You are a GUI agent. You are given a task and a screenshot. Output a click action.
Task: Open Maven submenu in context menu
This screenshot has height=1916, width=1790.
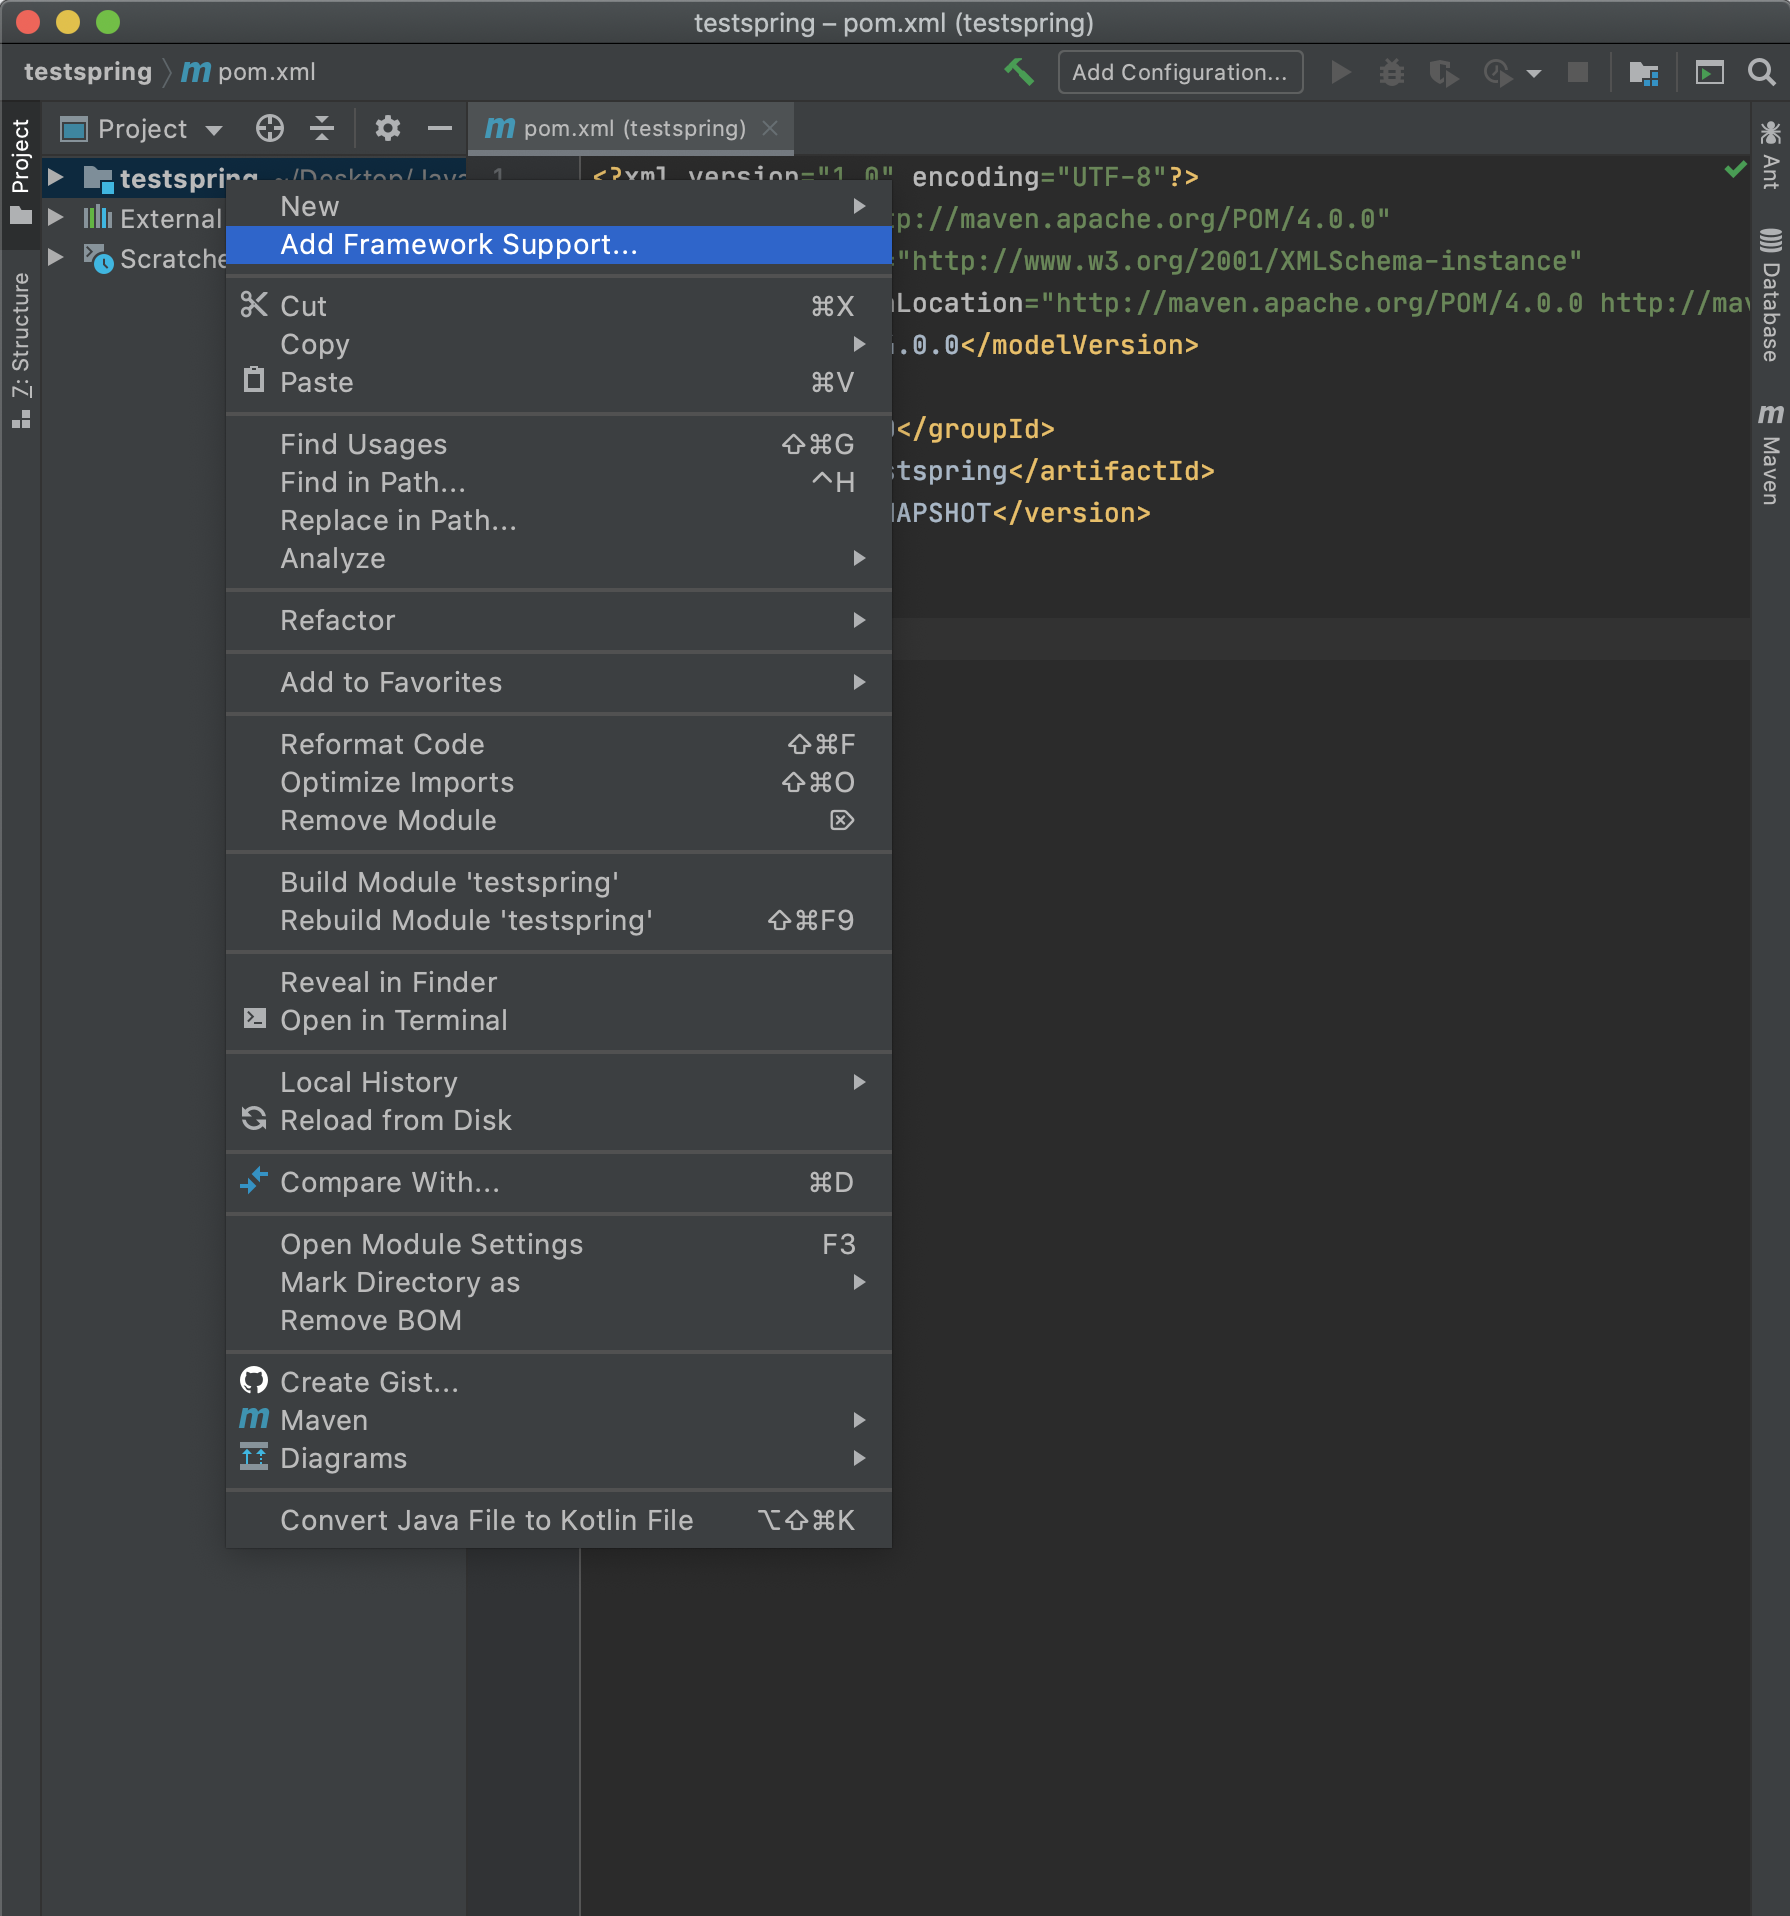click(x=559, y=1420)
